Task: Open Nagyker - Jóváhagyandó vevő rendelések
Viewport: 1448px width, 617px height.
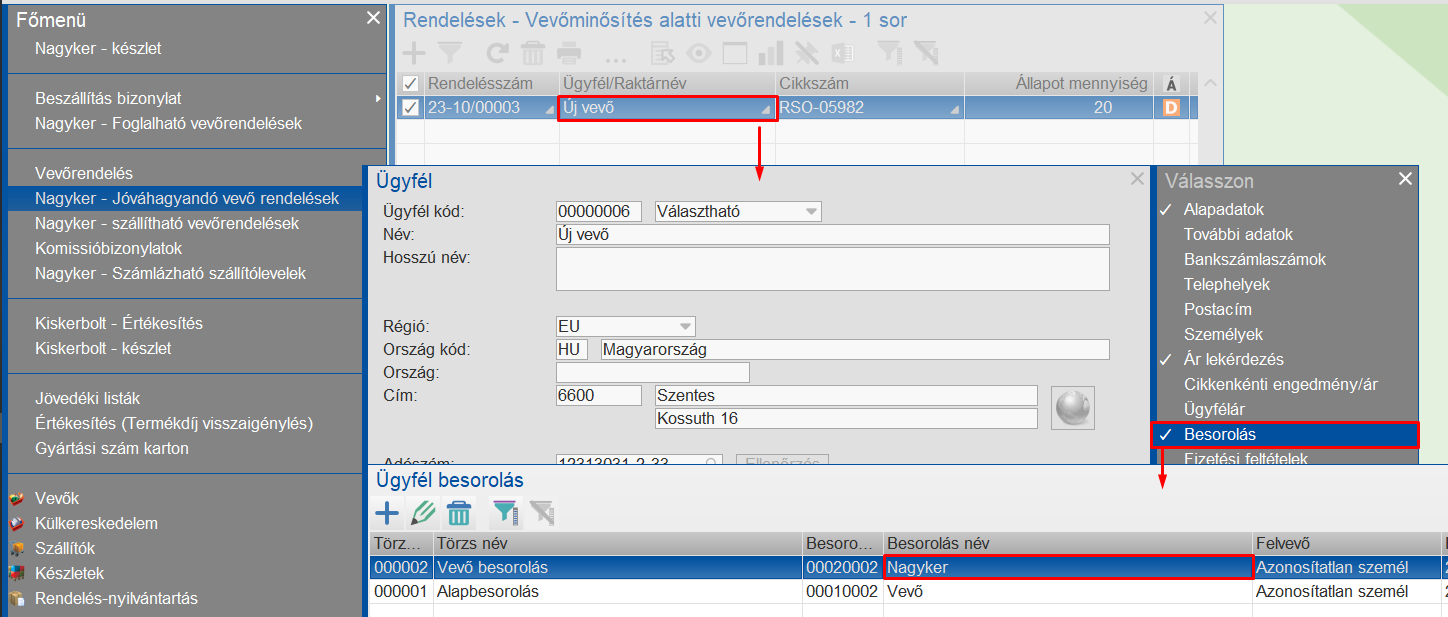Action: [187, 198]
